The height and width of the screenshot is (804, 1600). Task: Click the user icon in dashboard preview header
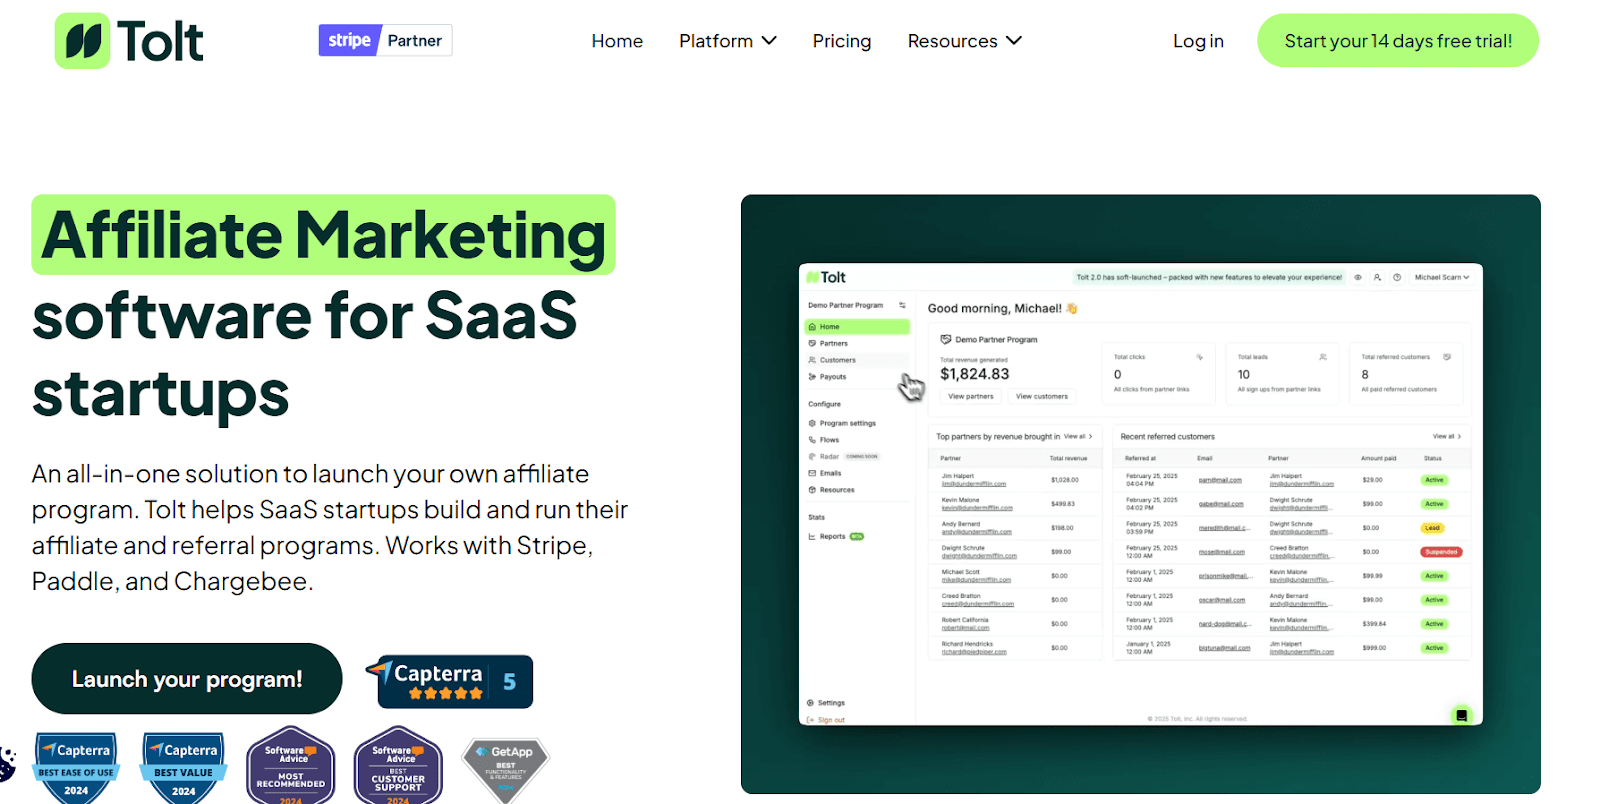(x=1377, y=277)
